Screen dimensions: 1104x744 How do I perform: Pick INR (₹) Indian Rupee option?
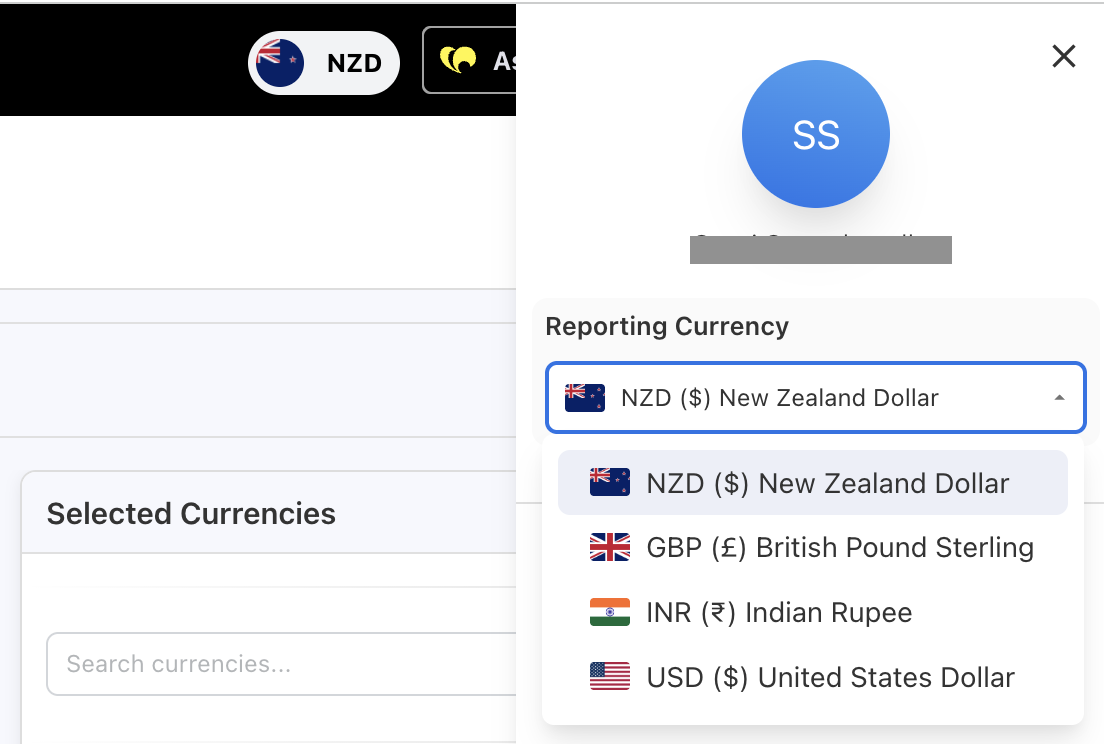point(780,612)
